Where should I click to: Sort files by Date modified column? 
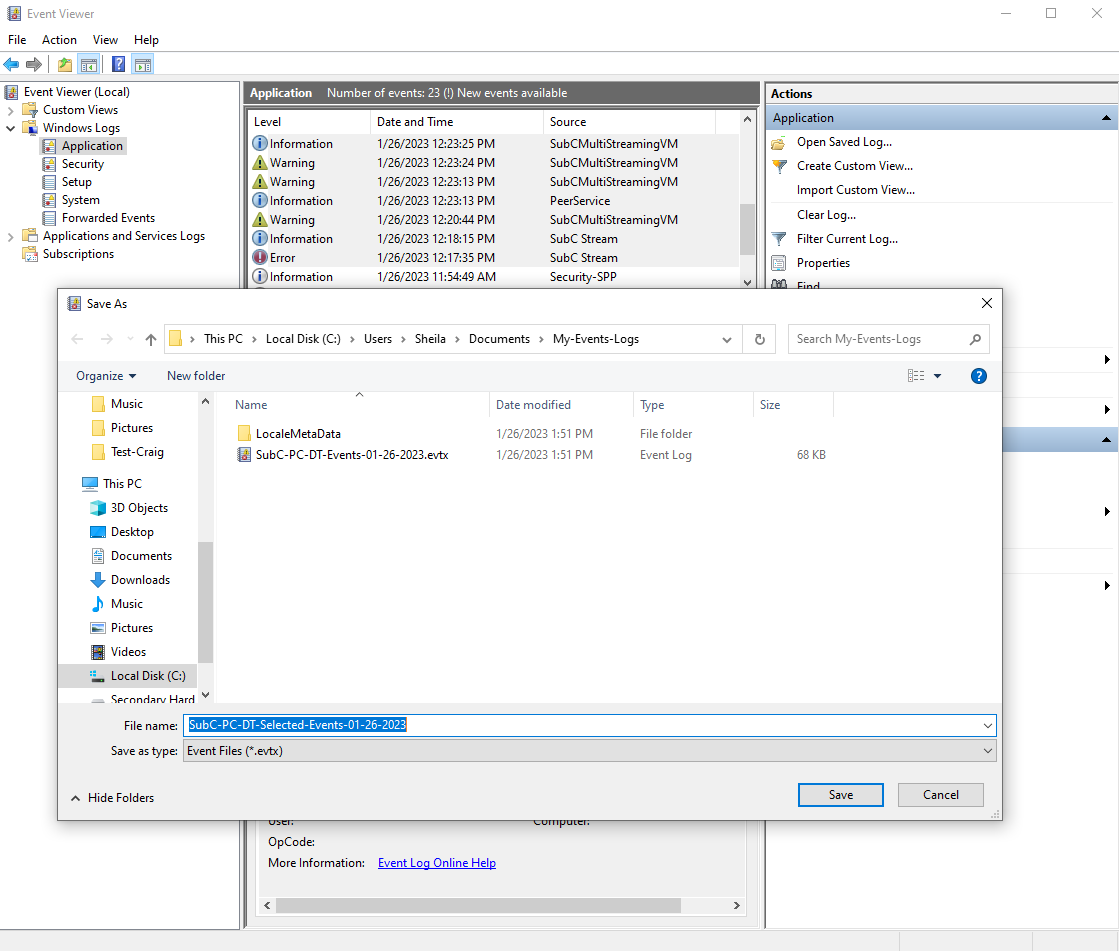533,405
